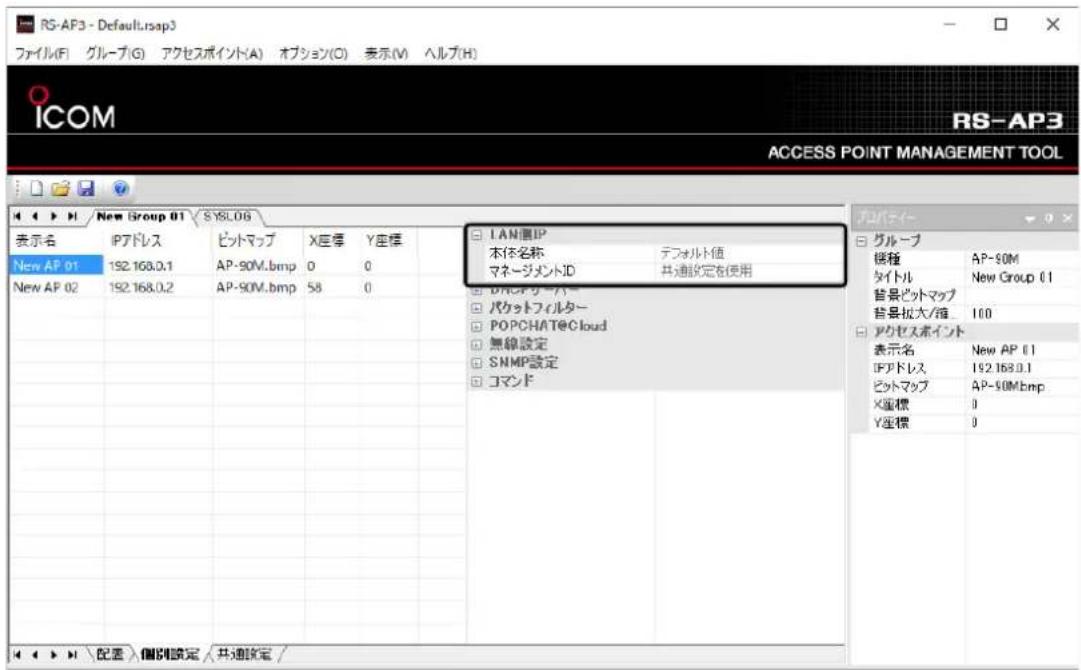Click the X座標 column header
Image resolution: width=1081 pixels, height=670 pixels.
coord(332,241)
